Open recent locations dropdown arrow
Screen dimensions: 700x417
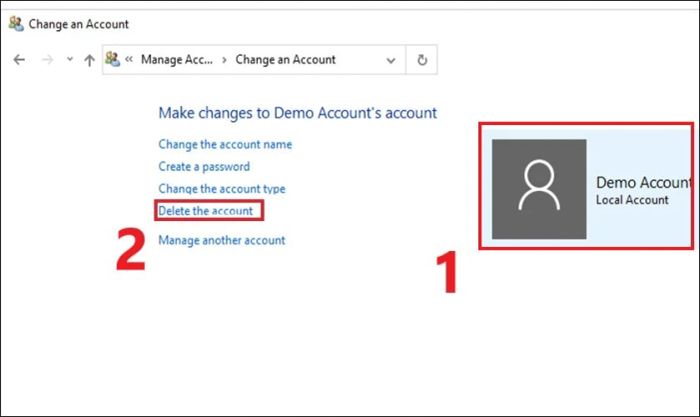coord(70,59)
